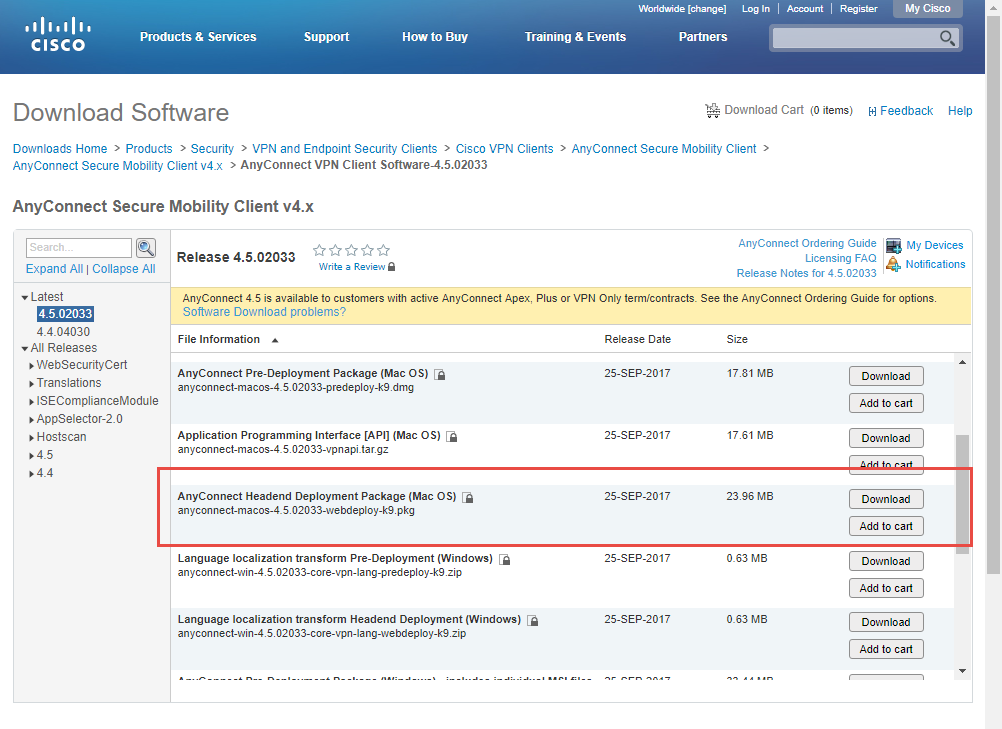Give the release a five-star rating
The width and height of the screenshot is (1002, 729).
coord(383,250)
